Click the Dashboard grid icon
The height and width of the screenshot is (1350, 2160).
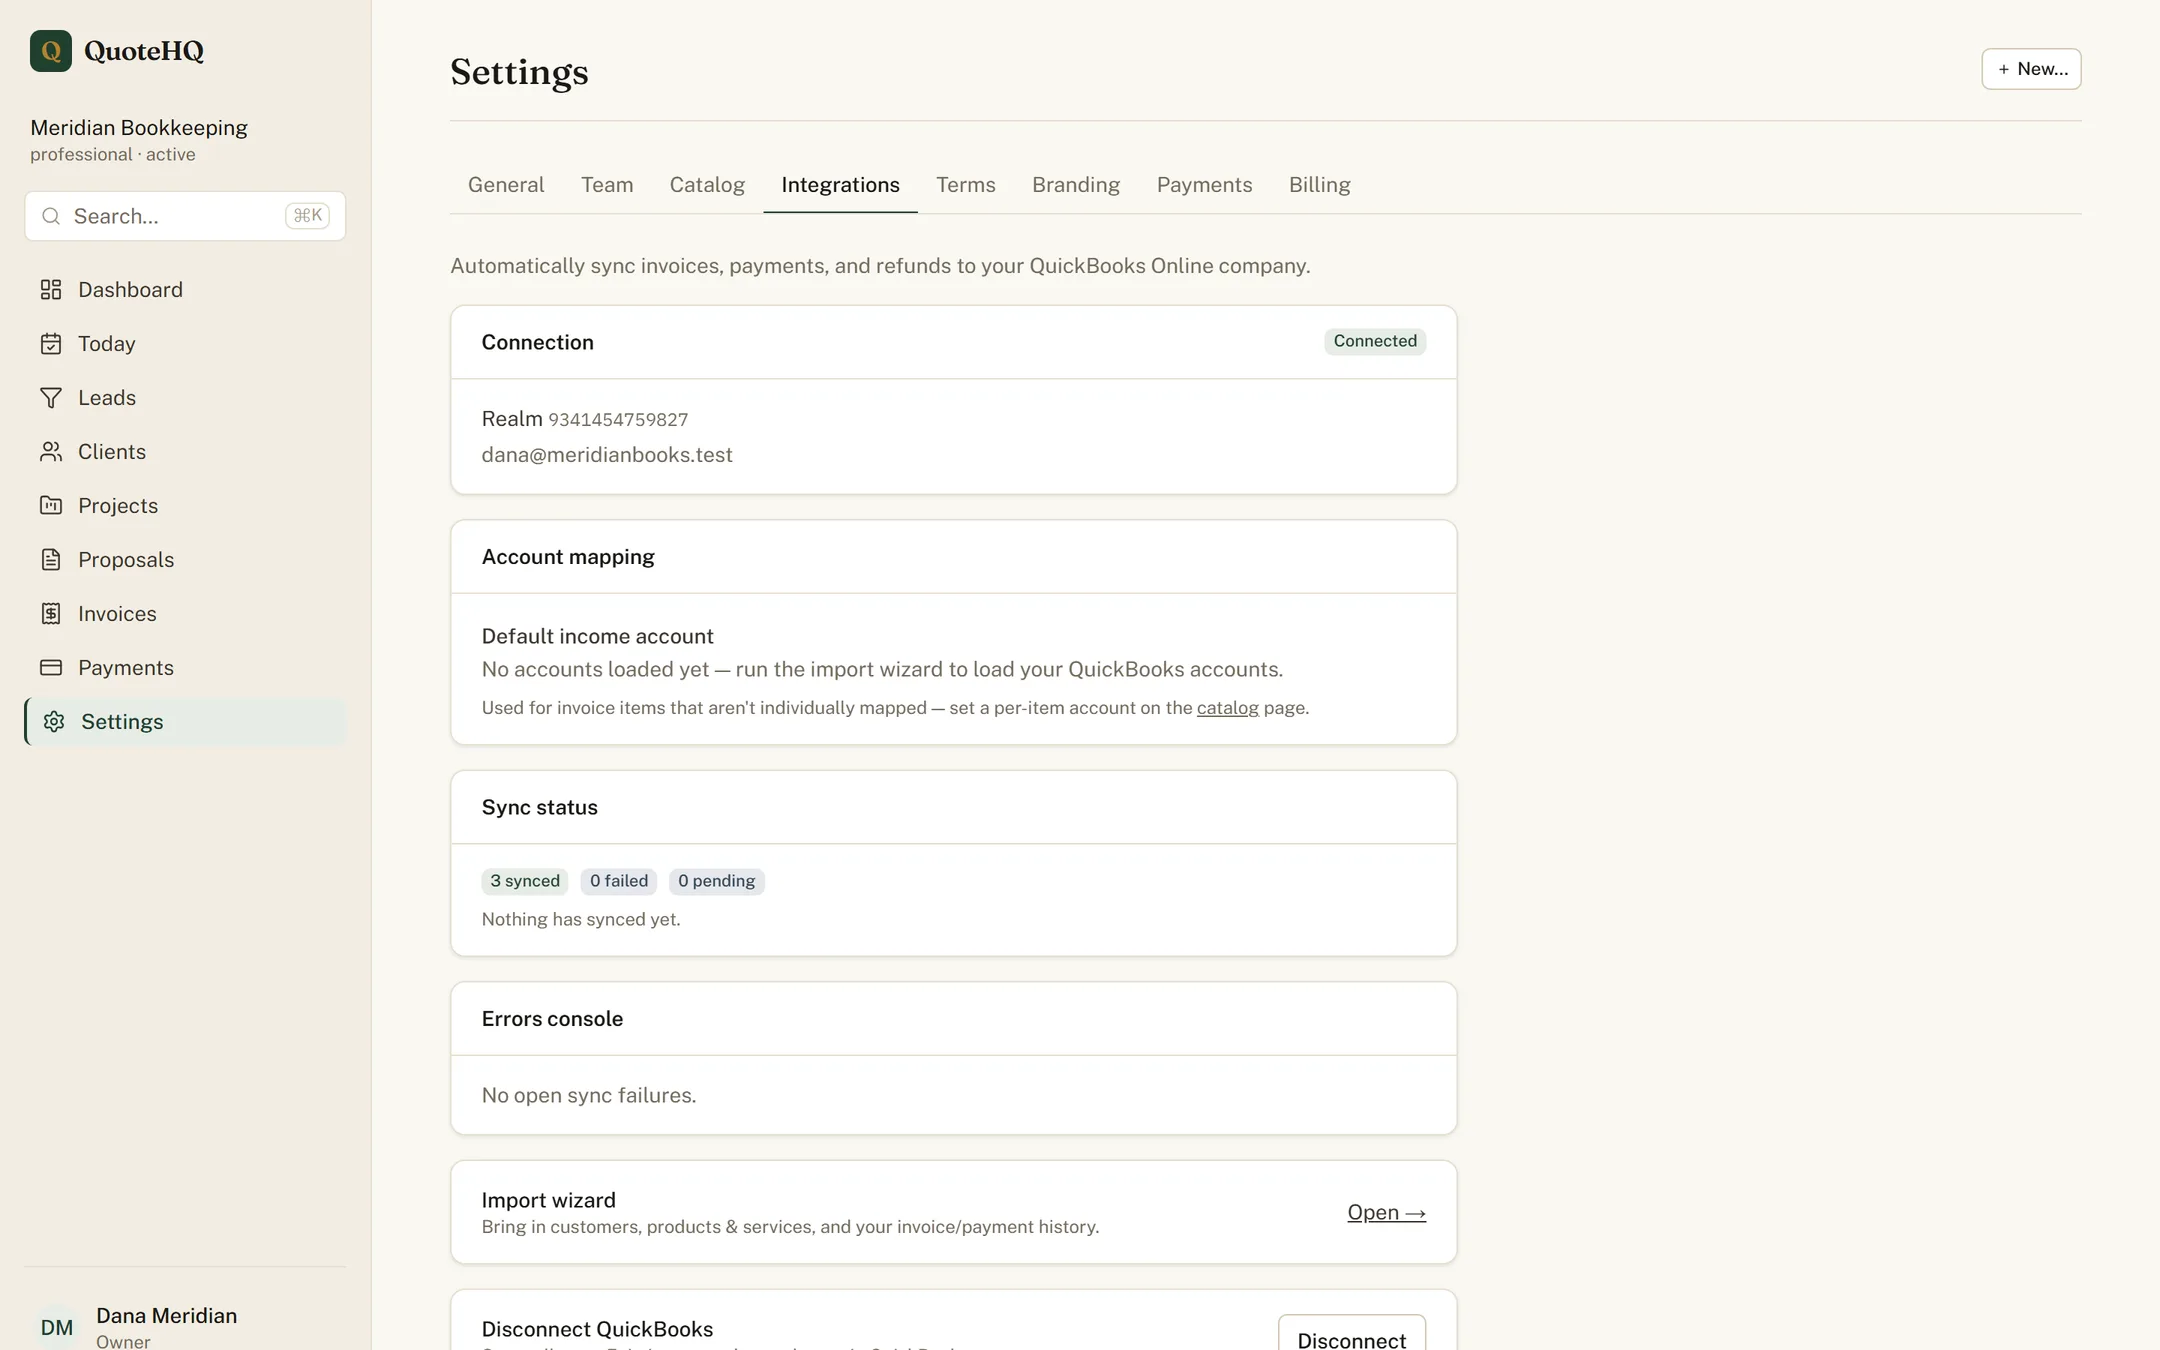coord(51,290)
